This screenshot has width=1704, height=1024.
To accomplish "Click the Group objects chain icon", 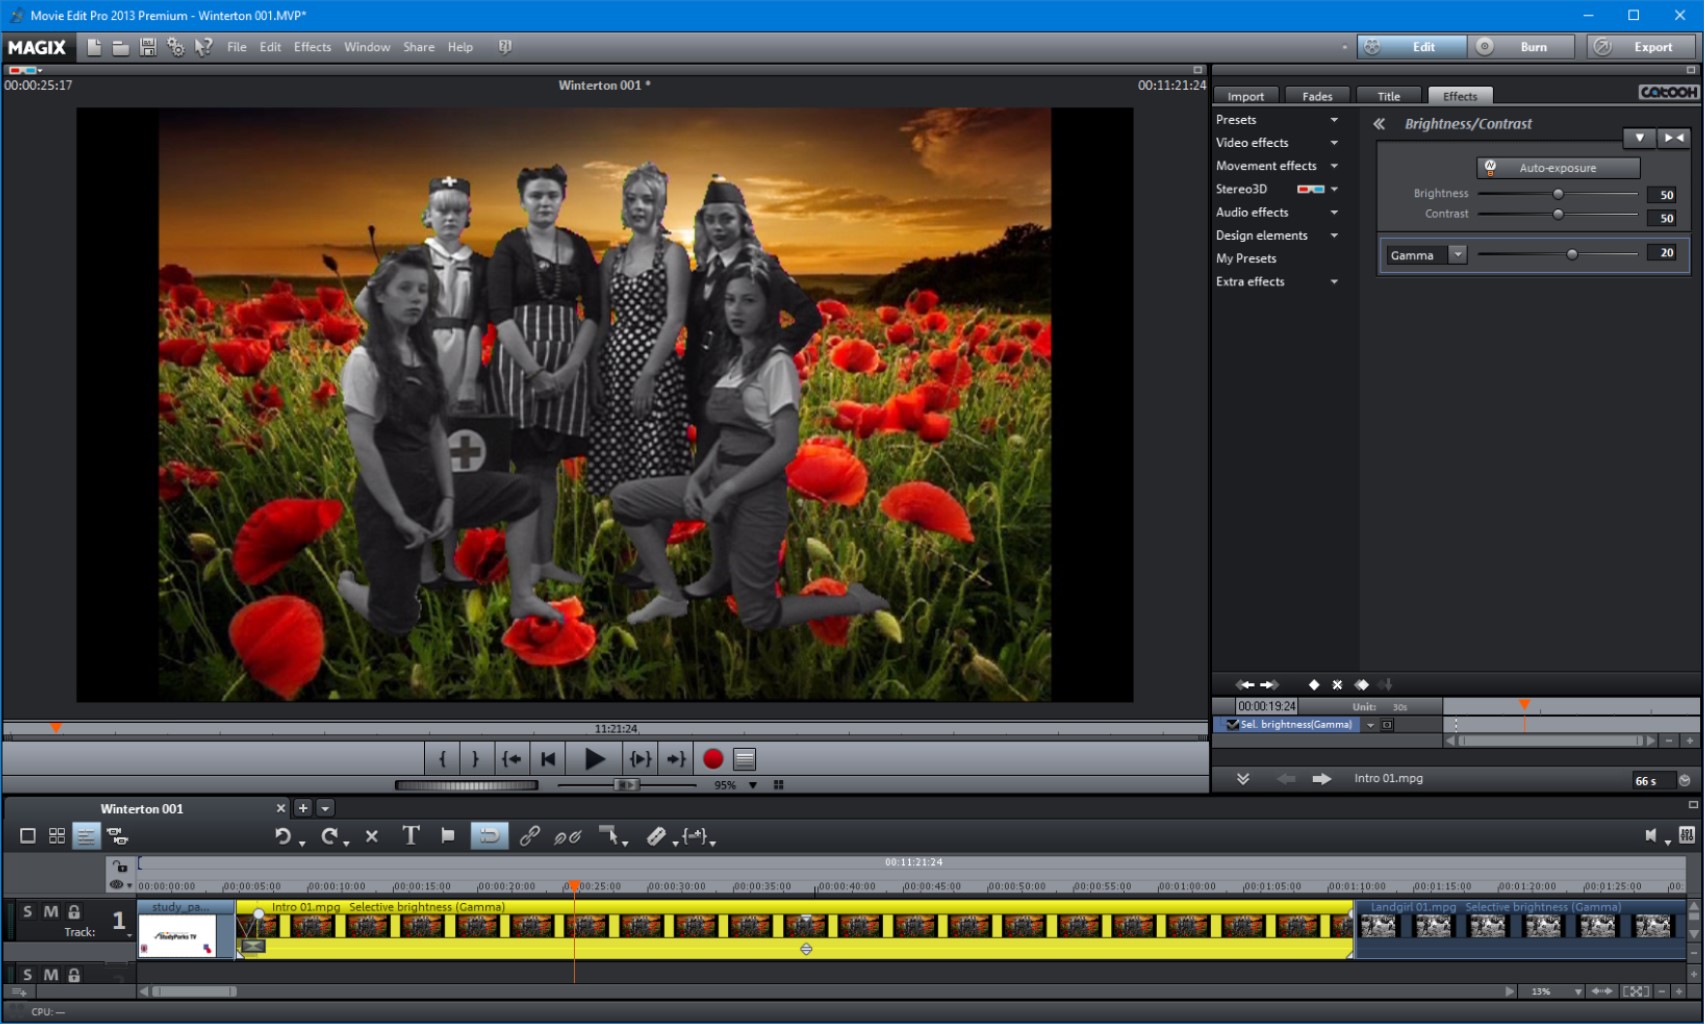I will tap(529, 836).
